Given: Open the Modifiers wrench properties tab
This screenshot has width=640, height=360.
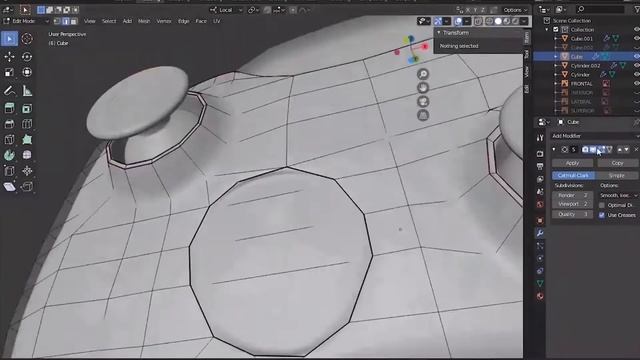Looking at the screenshot, I should click(540, 233).
